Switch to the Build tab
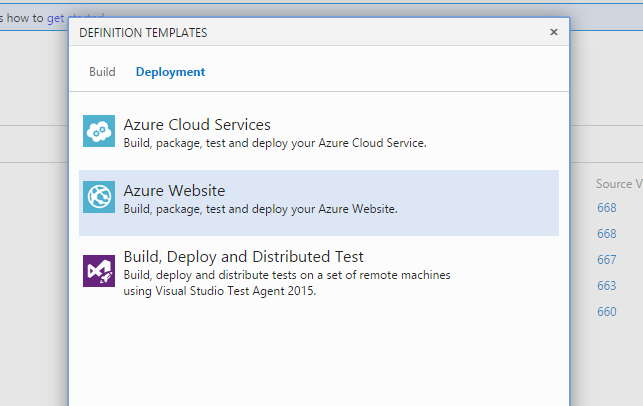The image size is (643, 406). click(x=102, y=72)
